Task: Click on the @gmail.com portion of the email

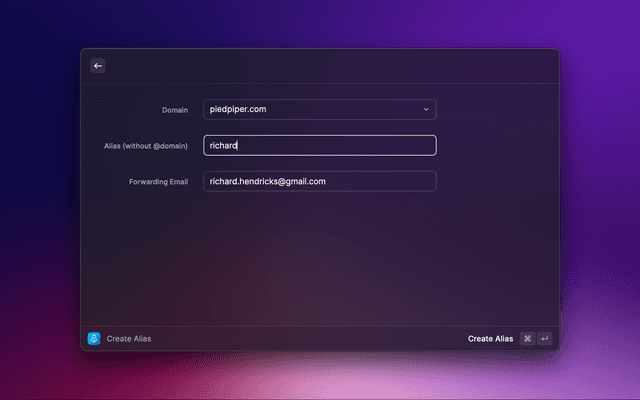Action: pyautogui.click(x=300, y=181)
